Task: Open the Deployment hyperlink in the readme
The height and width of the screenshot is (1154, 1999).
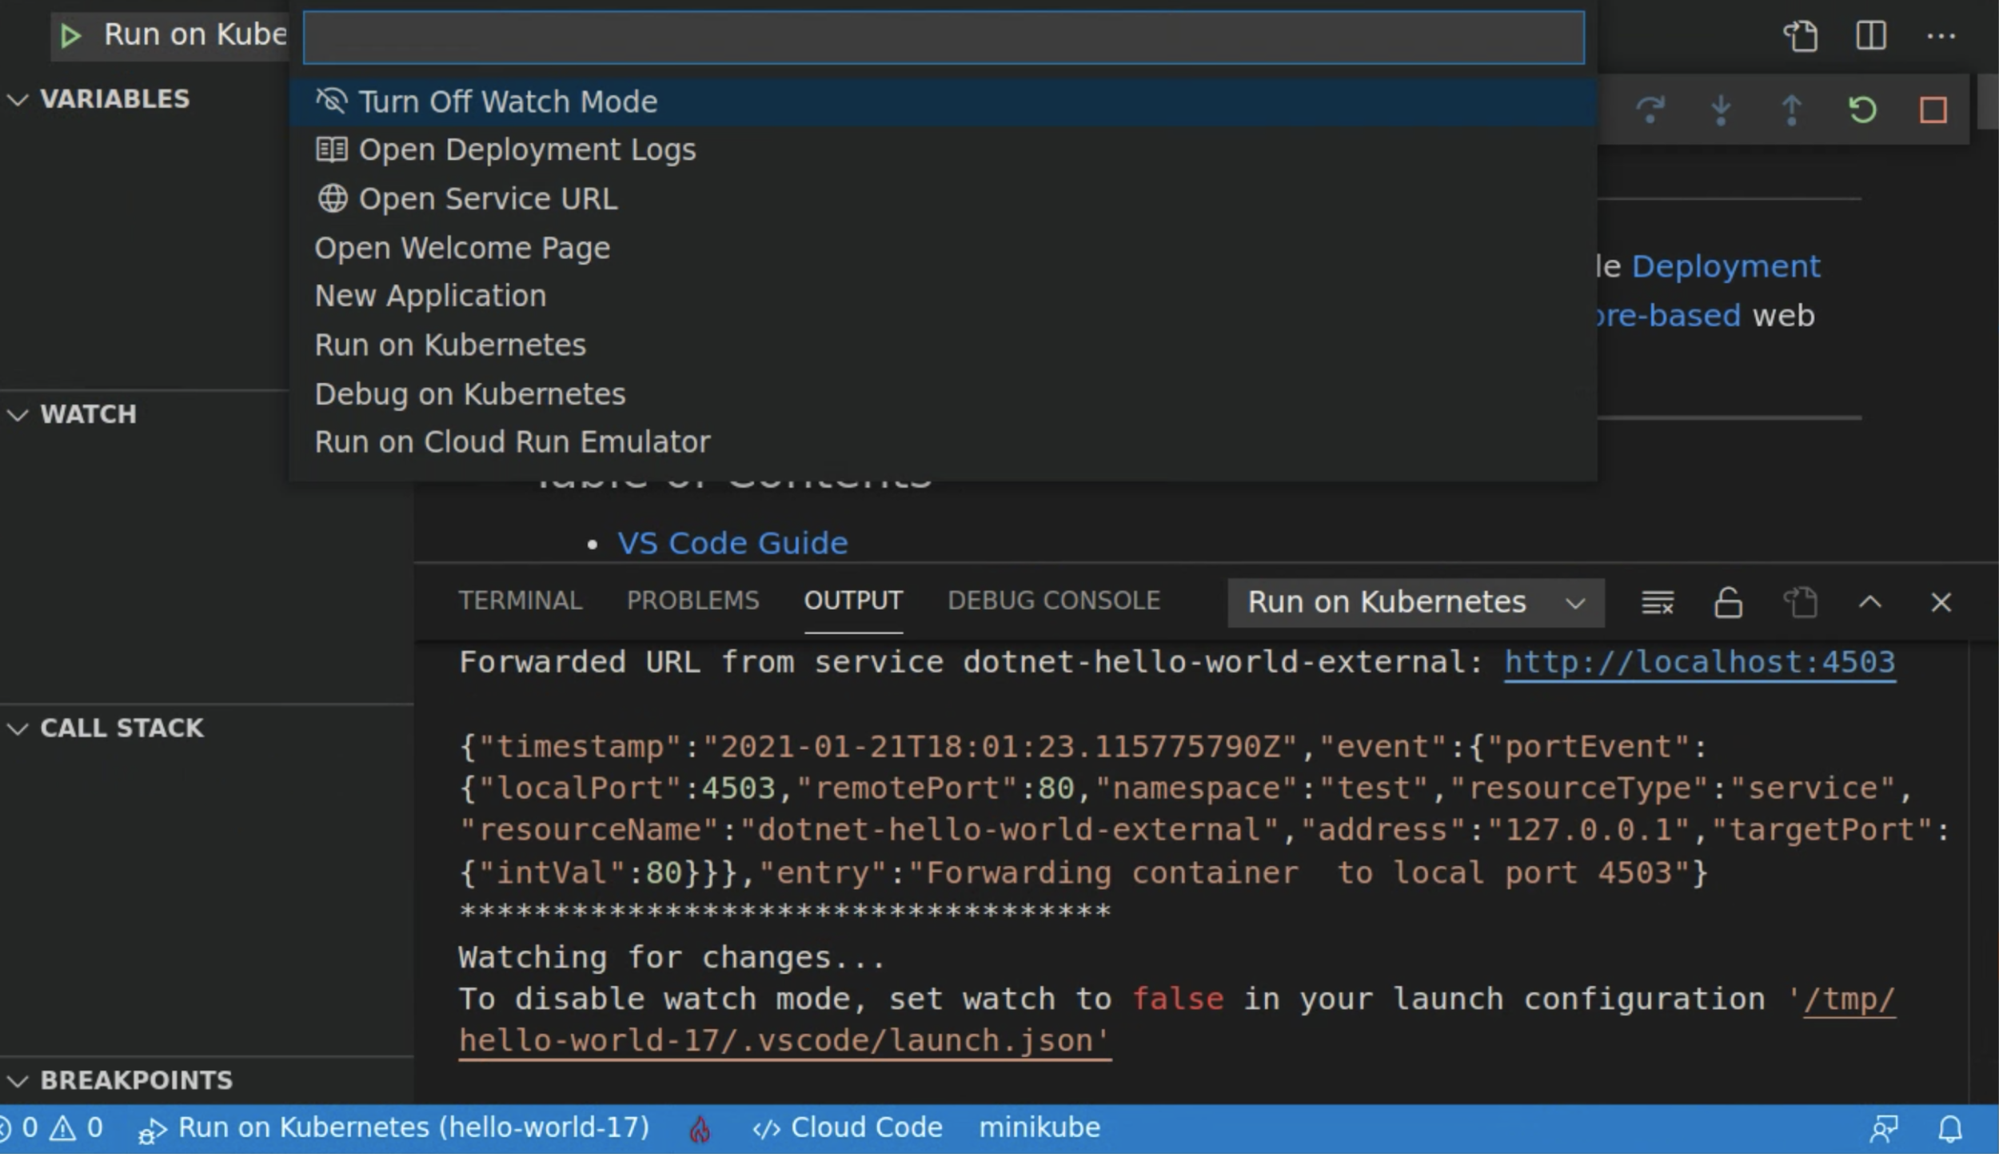Action: coord(1725,267)
